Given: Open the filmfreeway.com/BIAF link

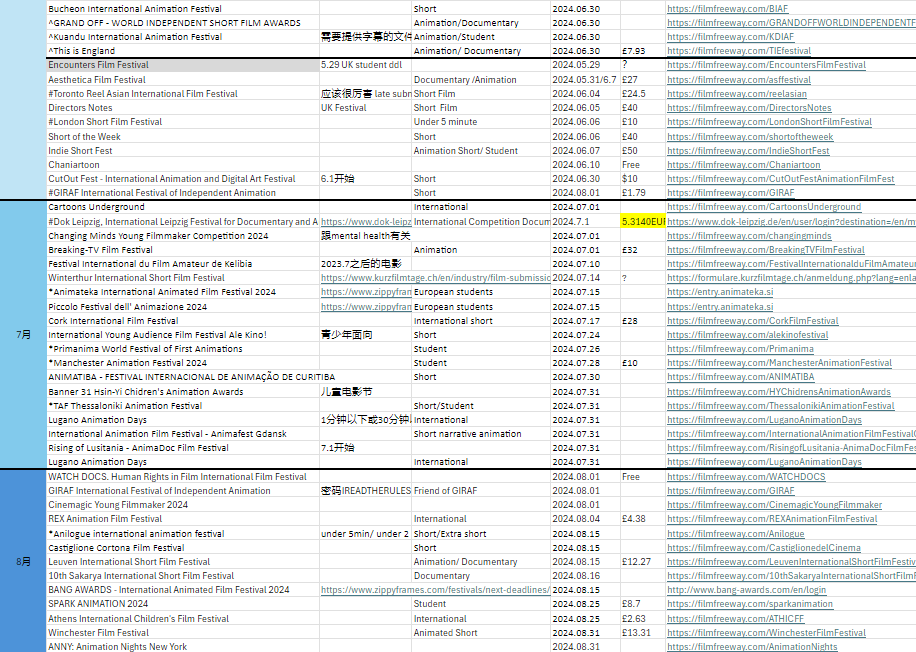Looking at the screenshot, I should pyautogui.click(x=727, y=9).
